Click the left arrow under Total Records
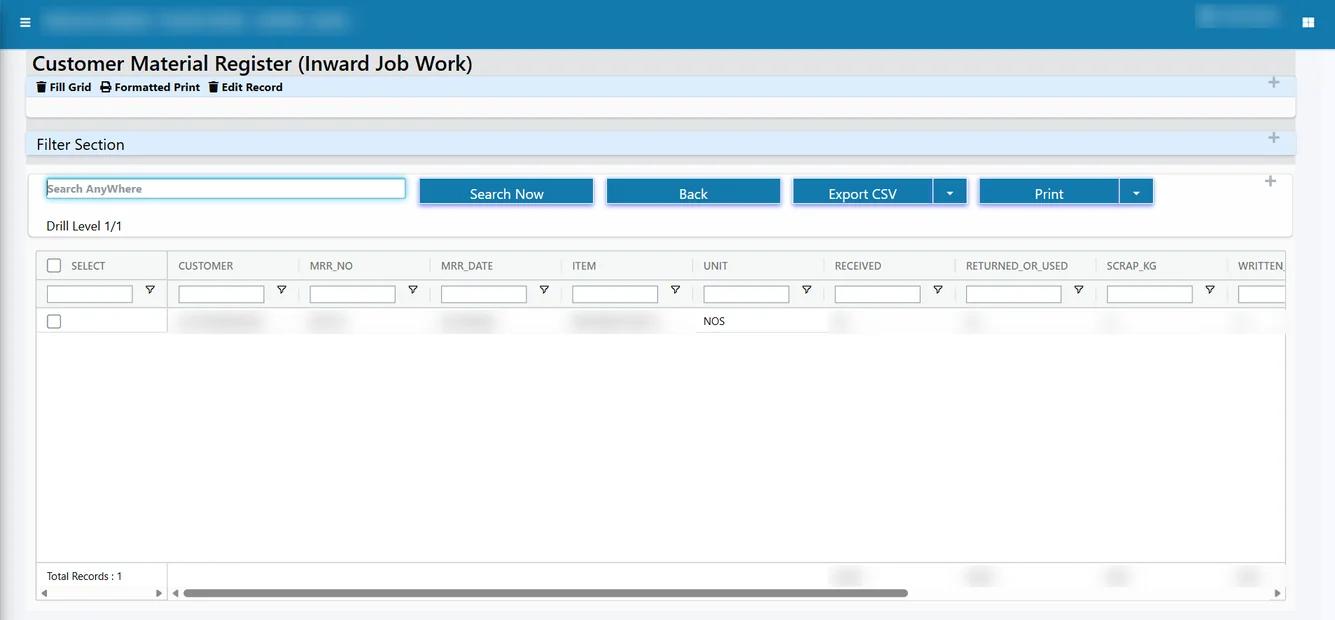This screenshot has width=1335, height=620. 44,593
